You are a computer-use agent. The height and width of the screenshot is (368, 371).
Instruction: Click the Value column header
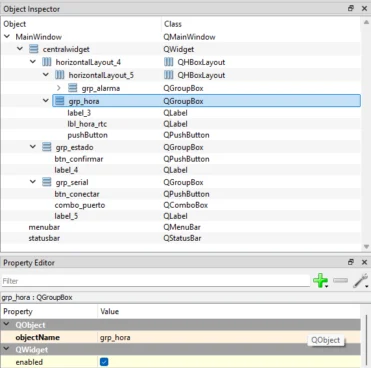[229, 312]
